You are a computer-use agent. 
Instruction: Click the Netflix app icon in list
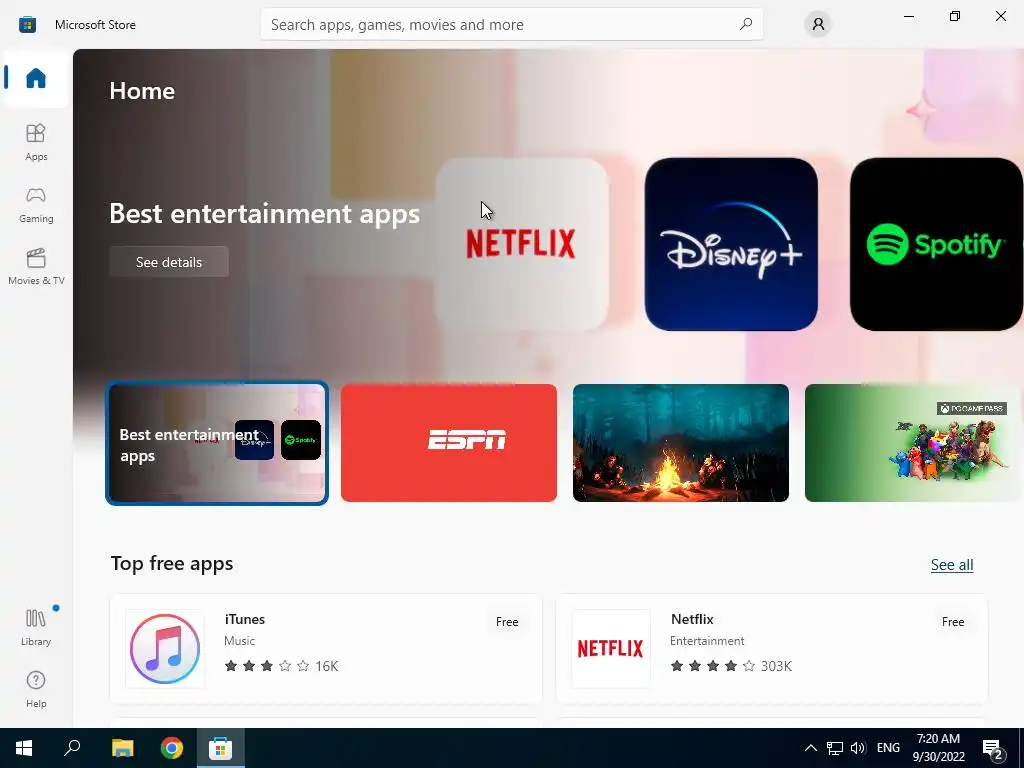pos(611,648)
